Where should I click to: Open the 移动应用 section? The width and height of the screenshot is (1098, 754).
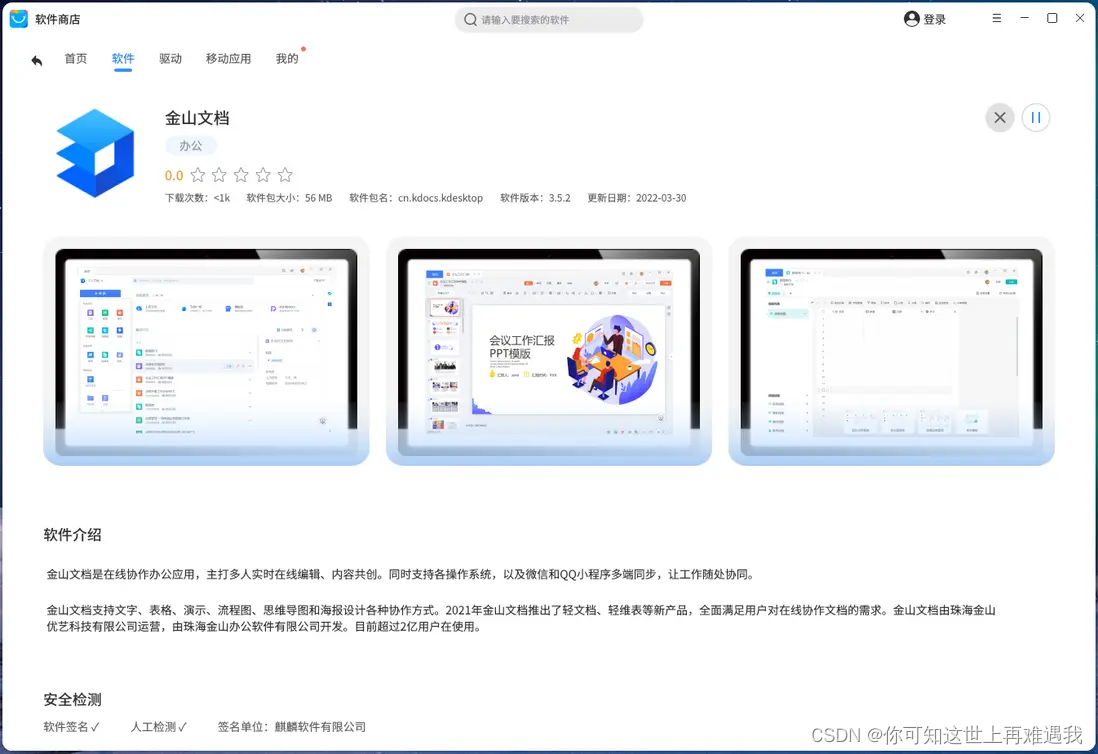[x=228, y=59]
